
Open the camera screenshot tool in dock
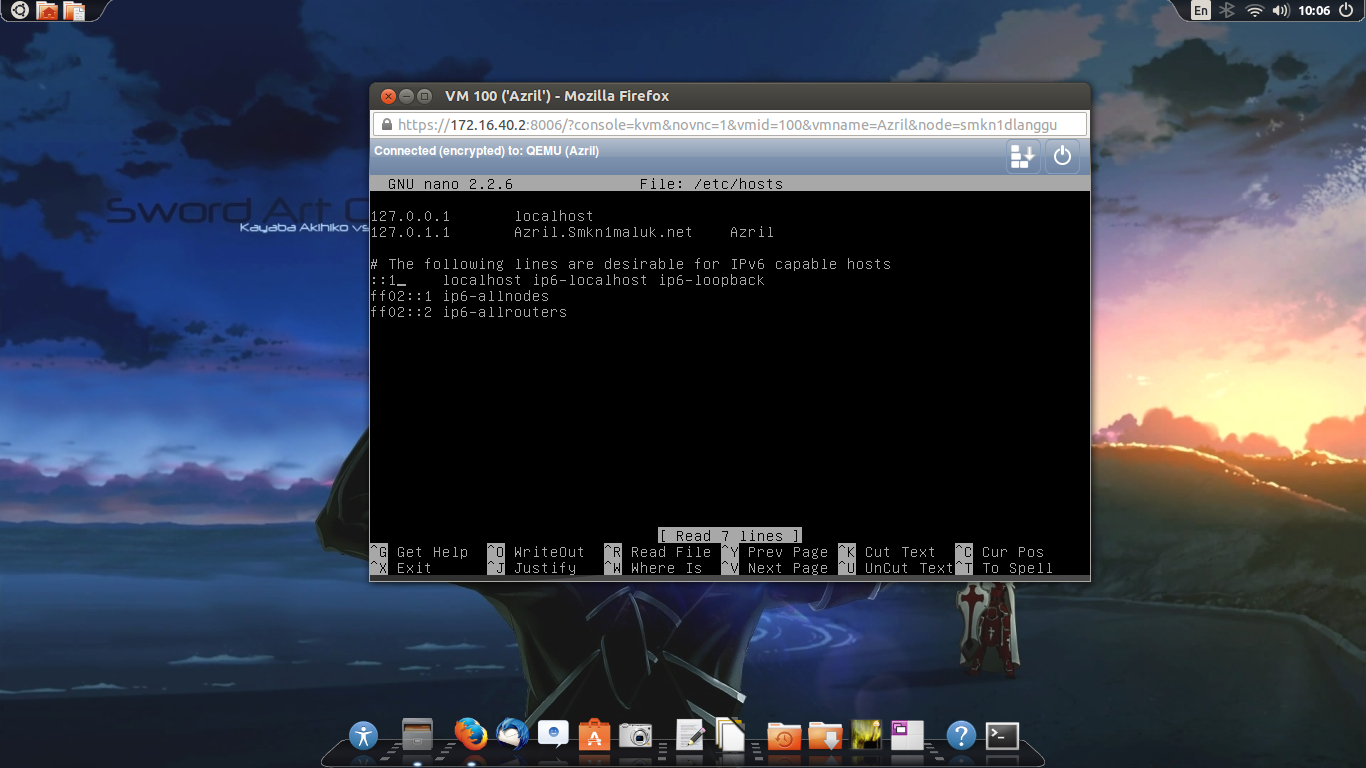tap(636, 735)
